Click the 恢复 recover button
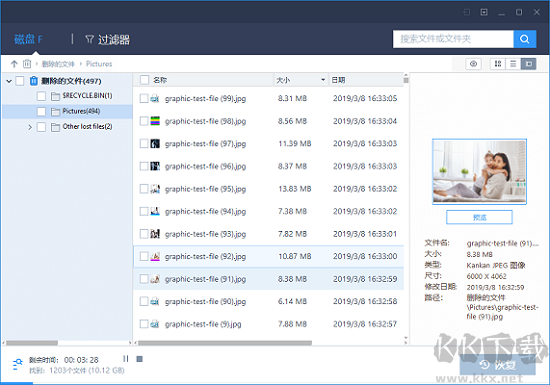Viewport: 550px width, 385px height. [498, 365]
